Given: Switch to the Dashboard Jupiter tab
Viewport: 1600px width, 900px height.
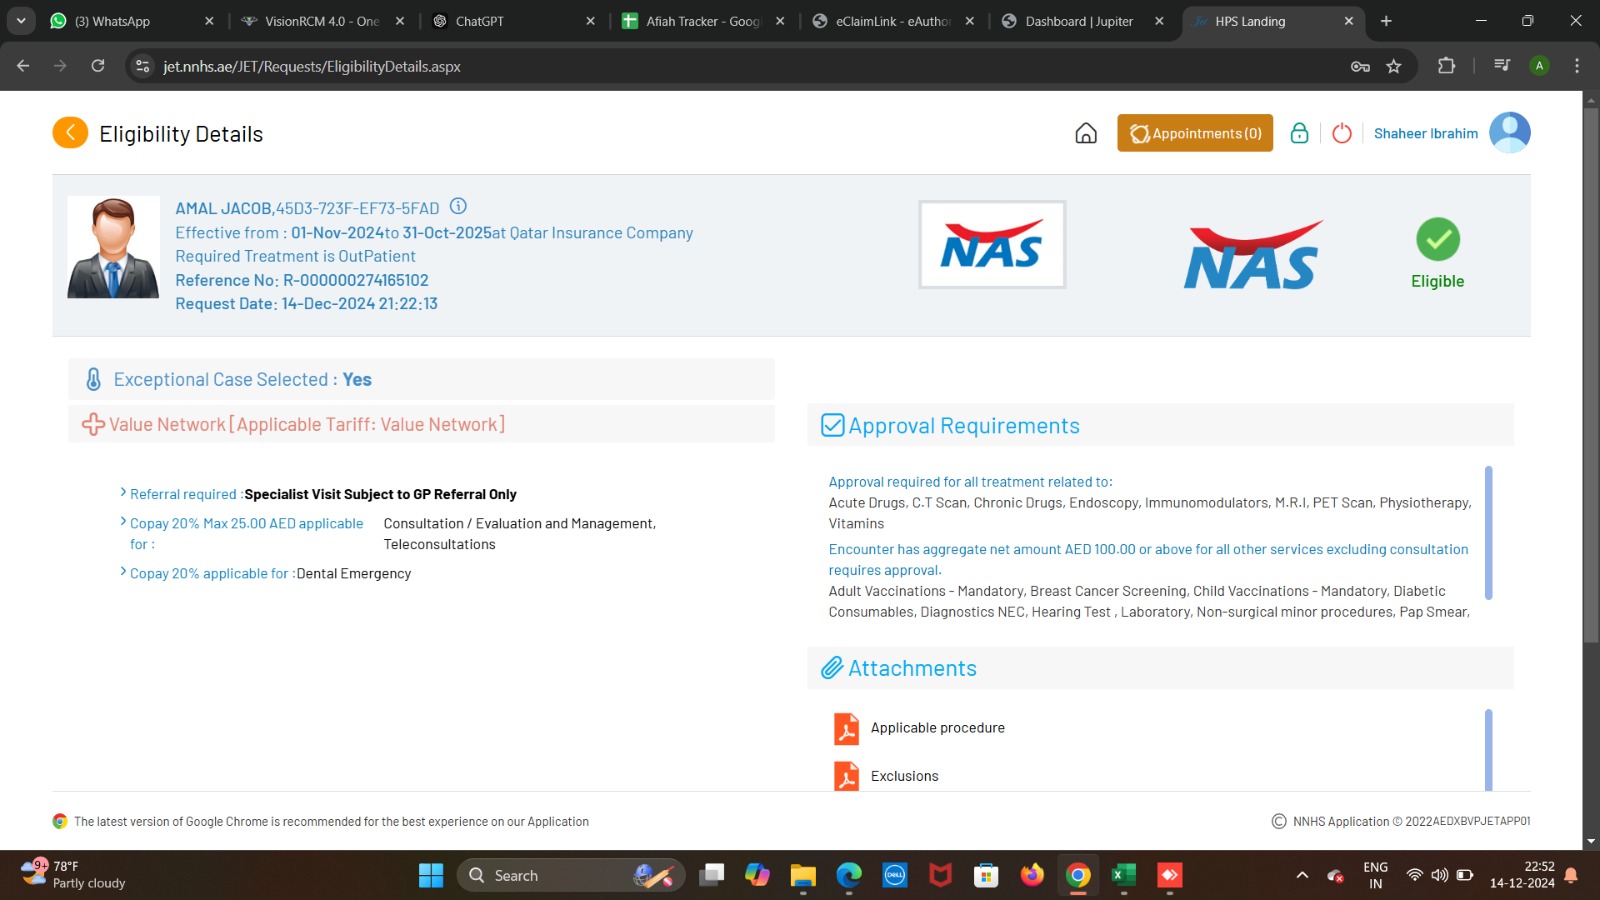Looking at the screenshot, I should [1083, 21].
